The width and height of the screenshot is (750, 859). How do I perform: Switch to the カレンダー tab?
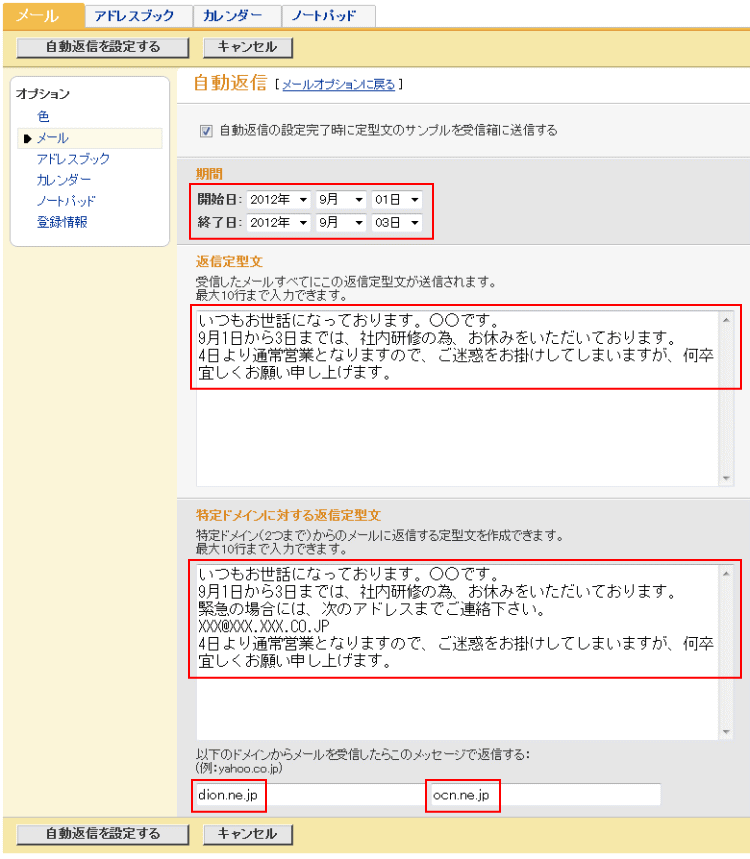click(x=232, y=16)
